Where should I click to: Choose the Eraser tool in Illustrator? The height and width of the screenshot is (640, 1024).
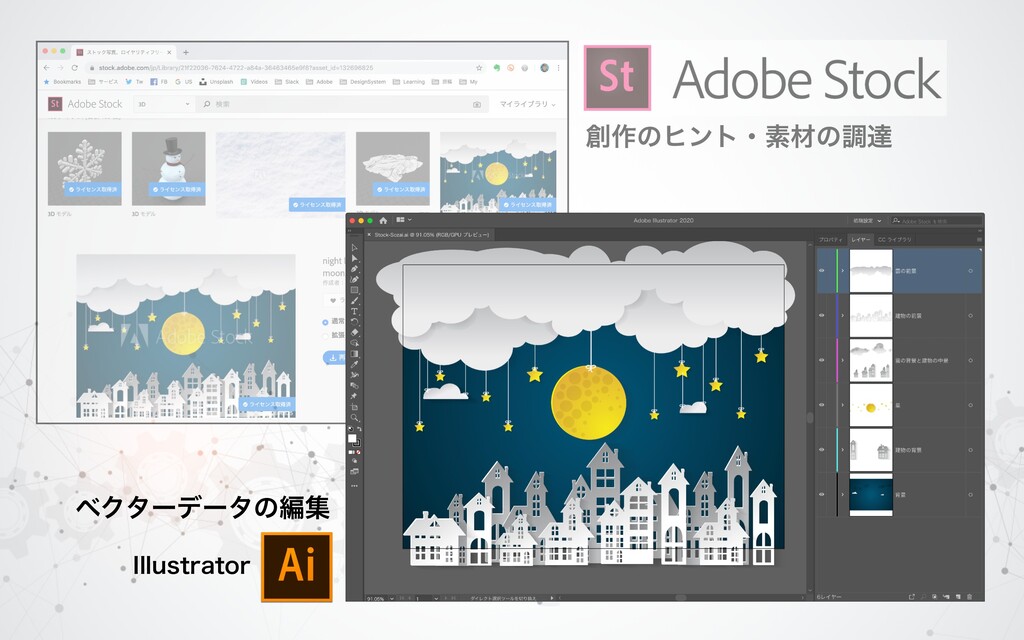(355, 332)
